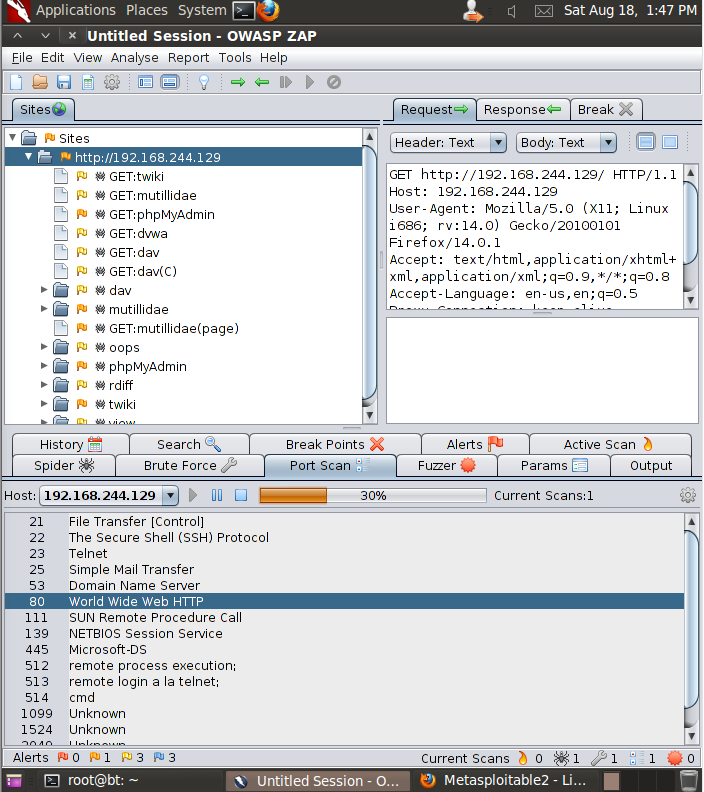Stop the port scan with the square icon
This screenshot has width=704, height=792.
(x=240, y=495)
